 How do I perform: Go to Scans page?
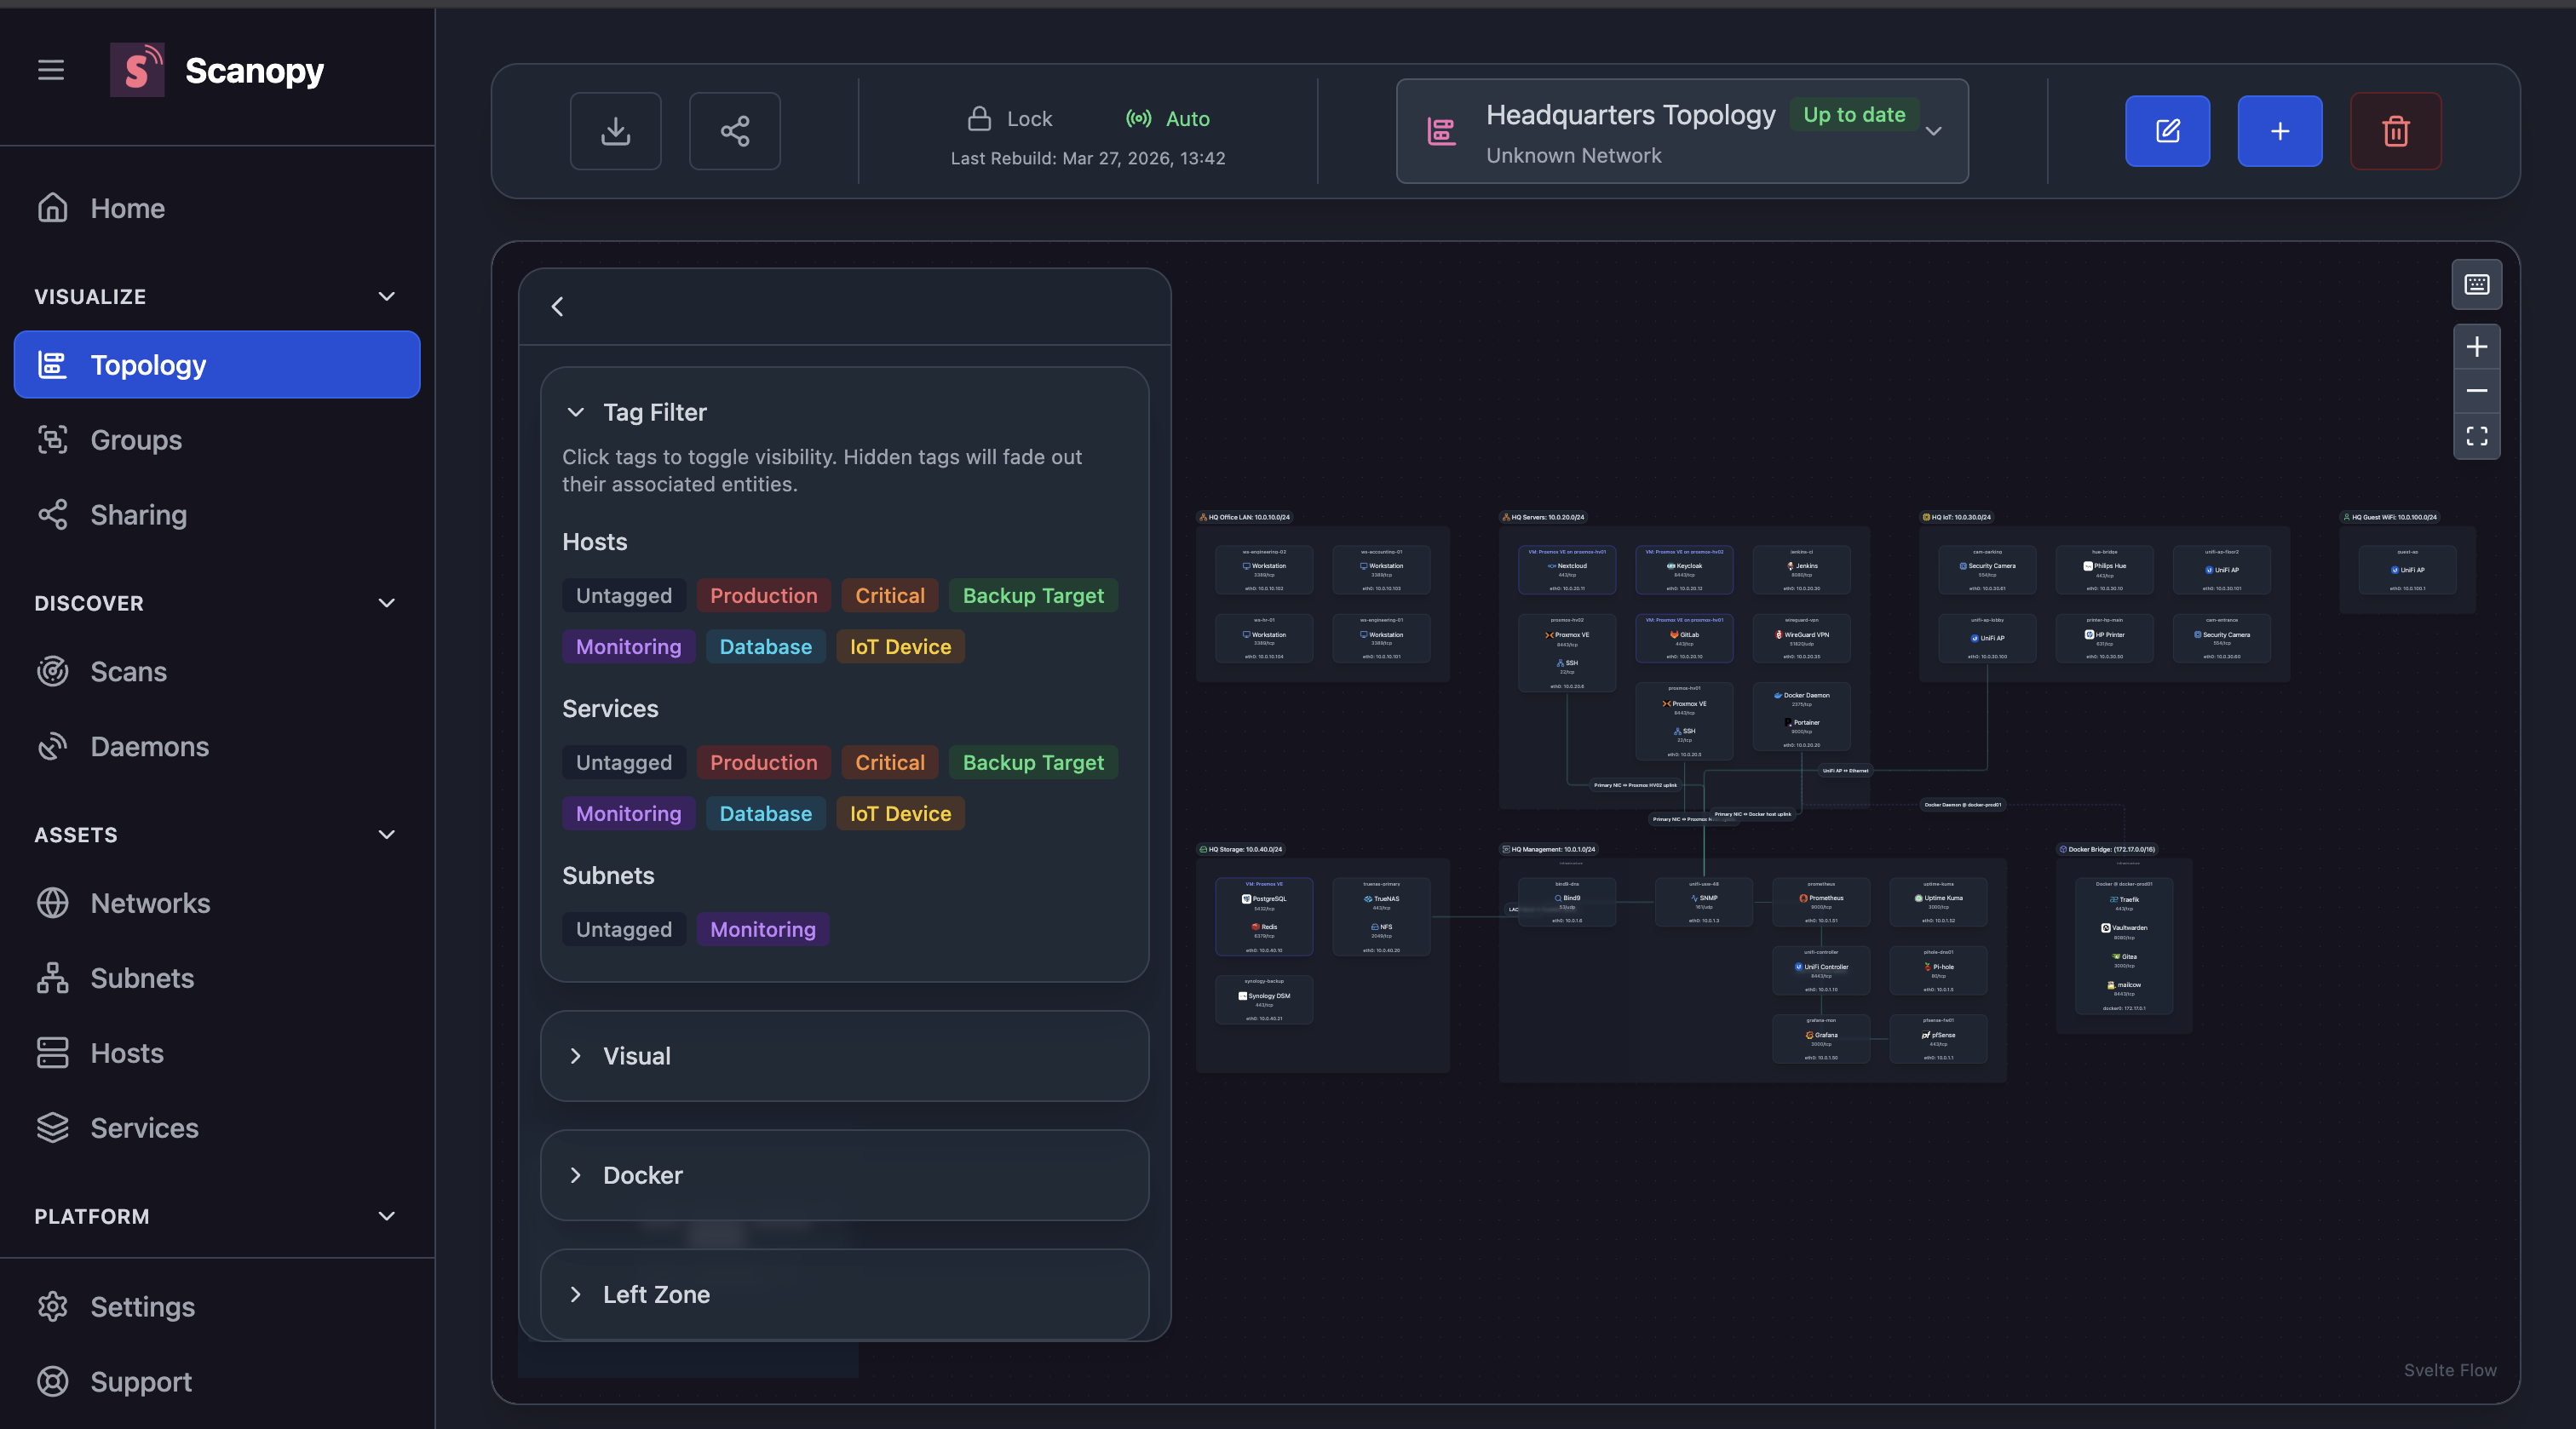[128, 672]
